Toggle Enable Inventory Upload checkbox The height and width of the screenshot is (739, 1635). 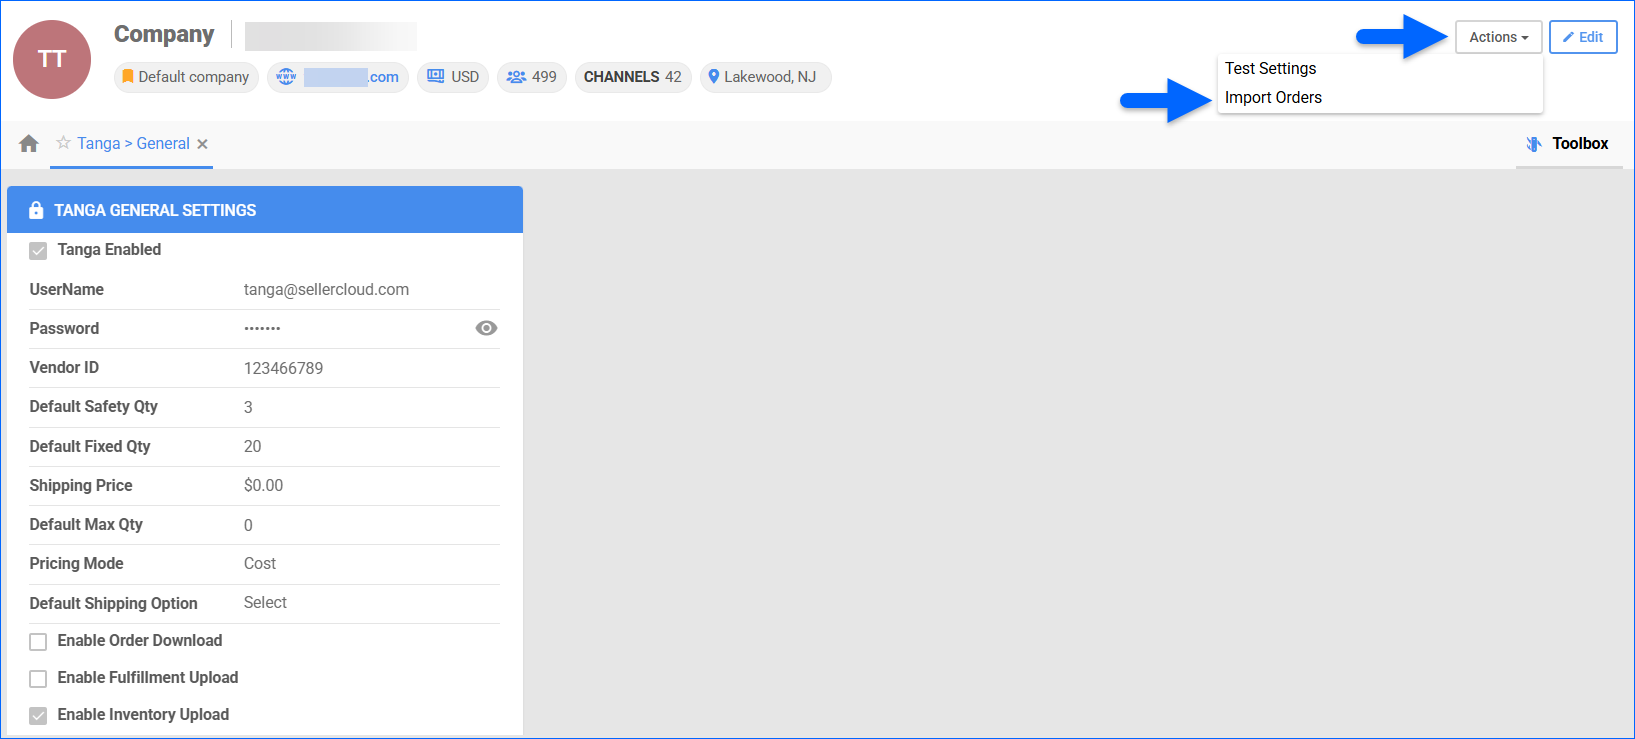[x=38, y=716]
